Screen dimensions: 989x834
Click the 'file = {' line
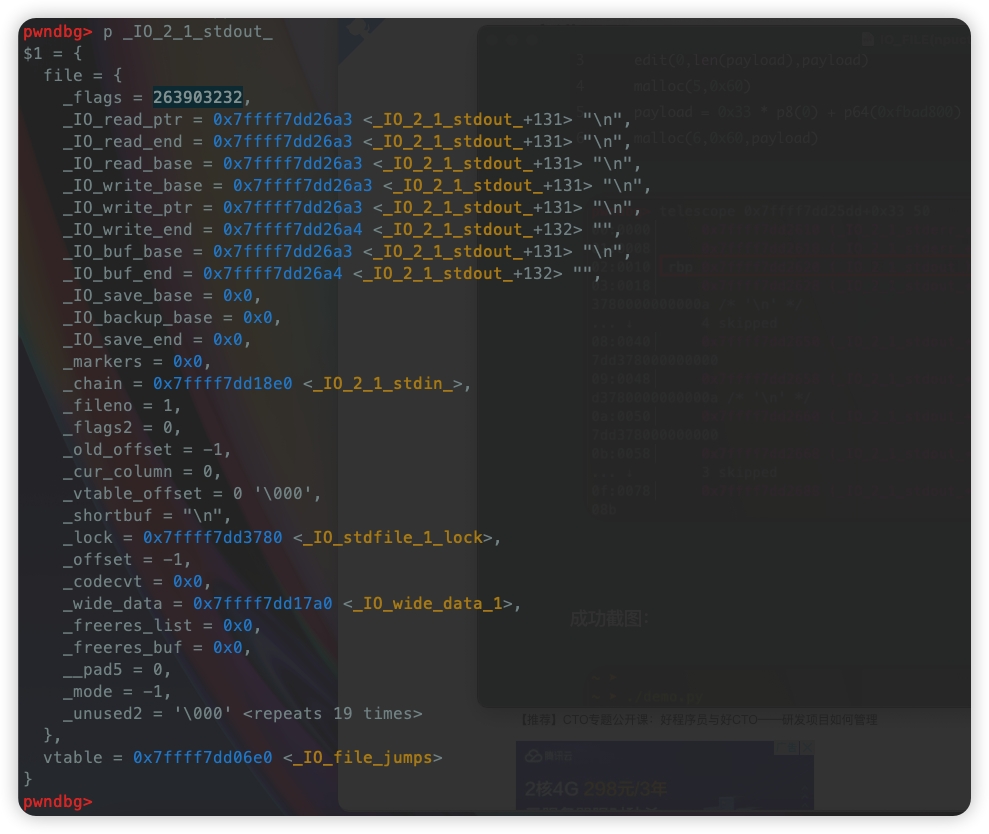click(x=83, y=76)
